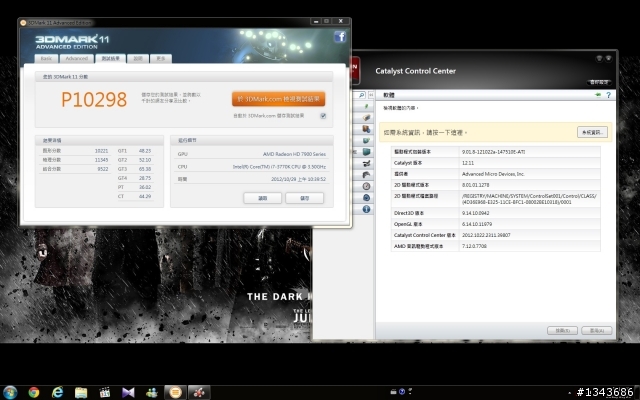
Task: Select the GT4 28.75 result row
Action: point(135,178)
